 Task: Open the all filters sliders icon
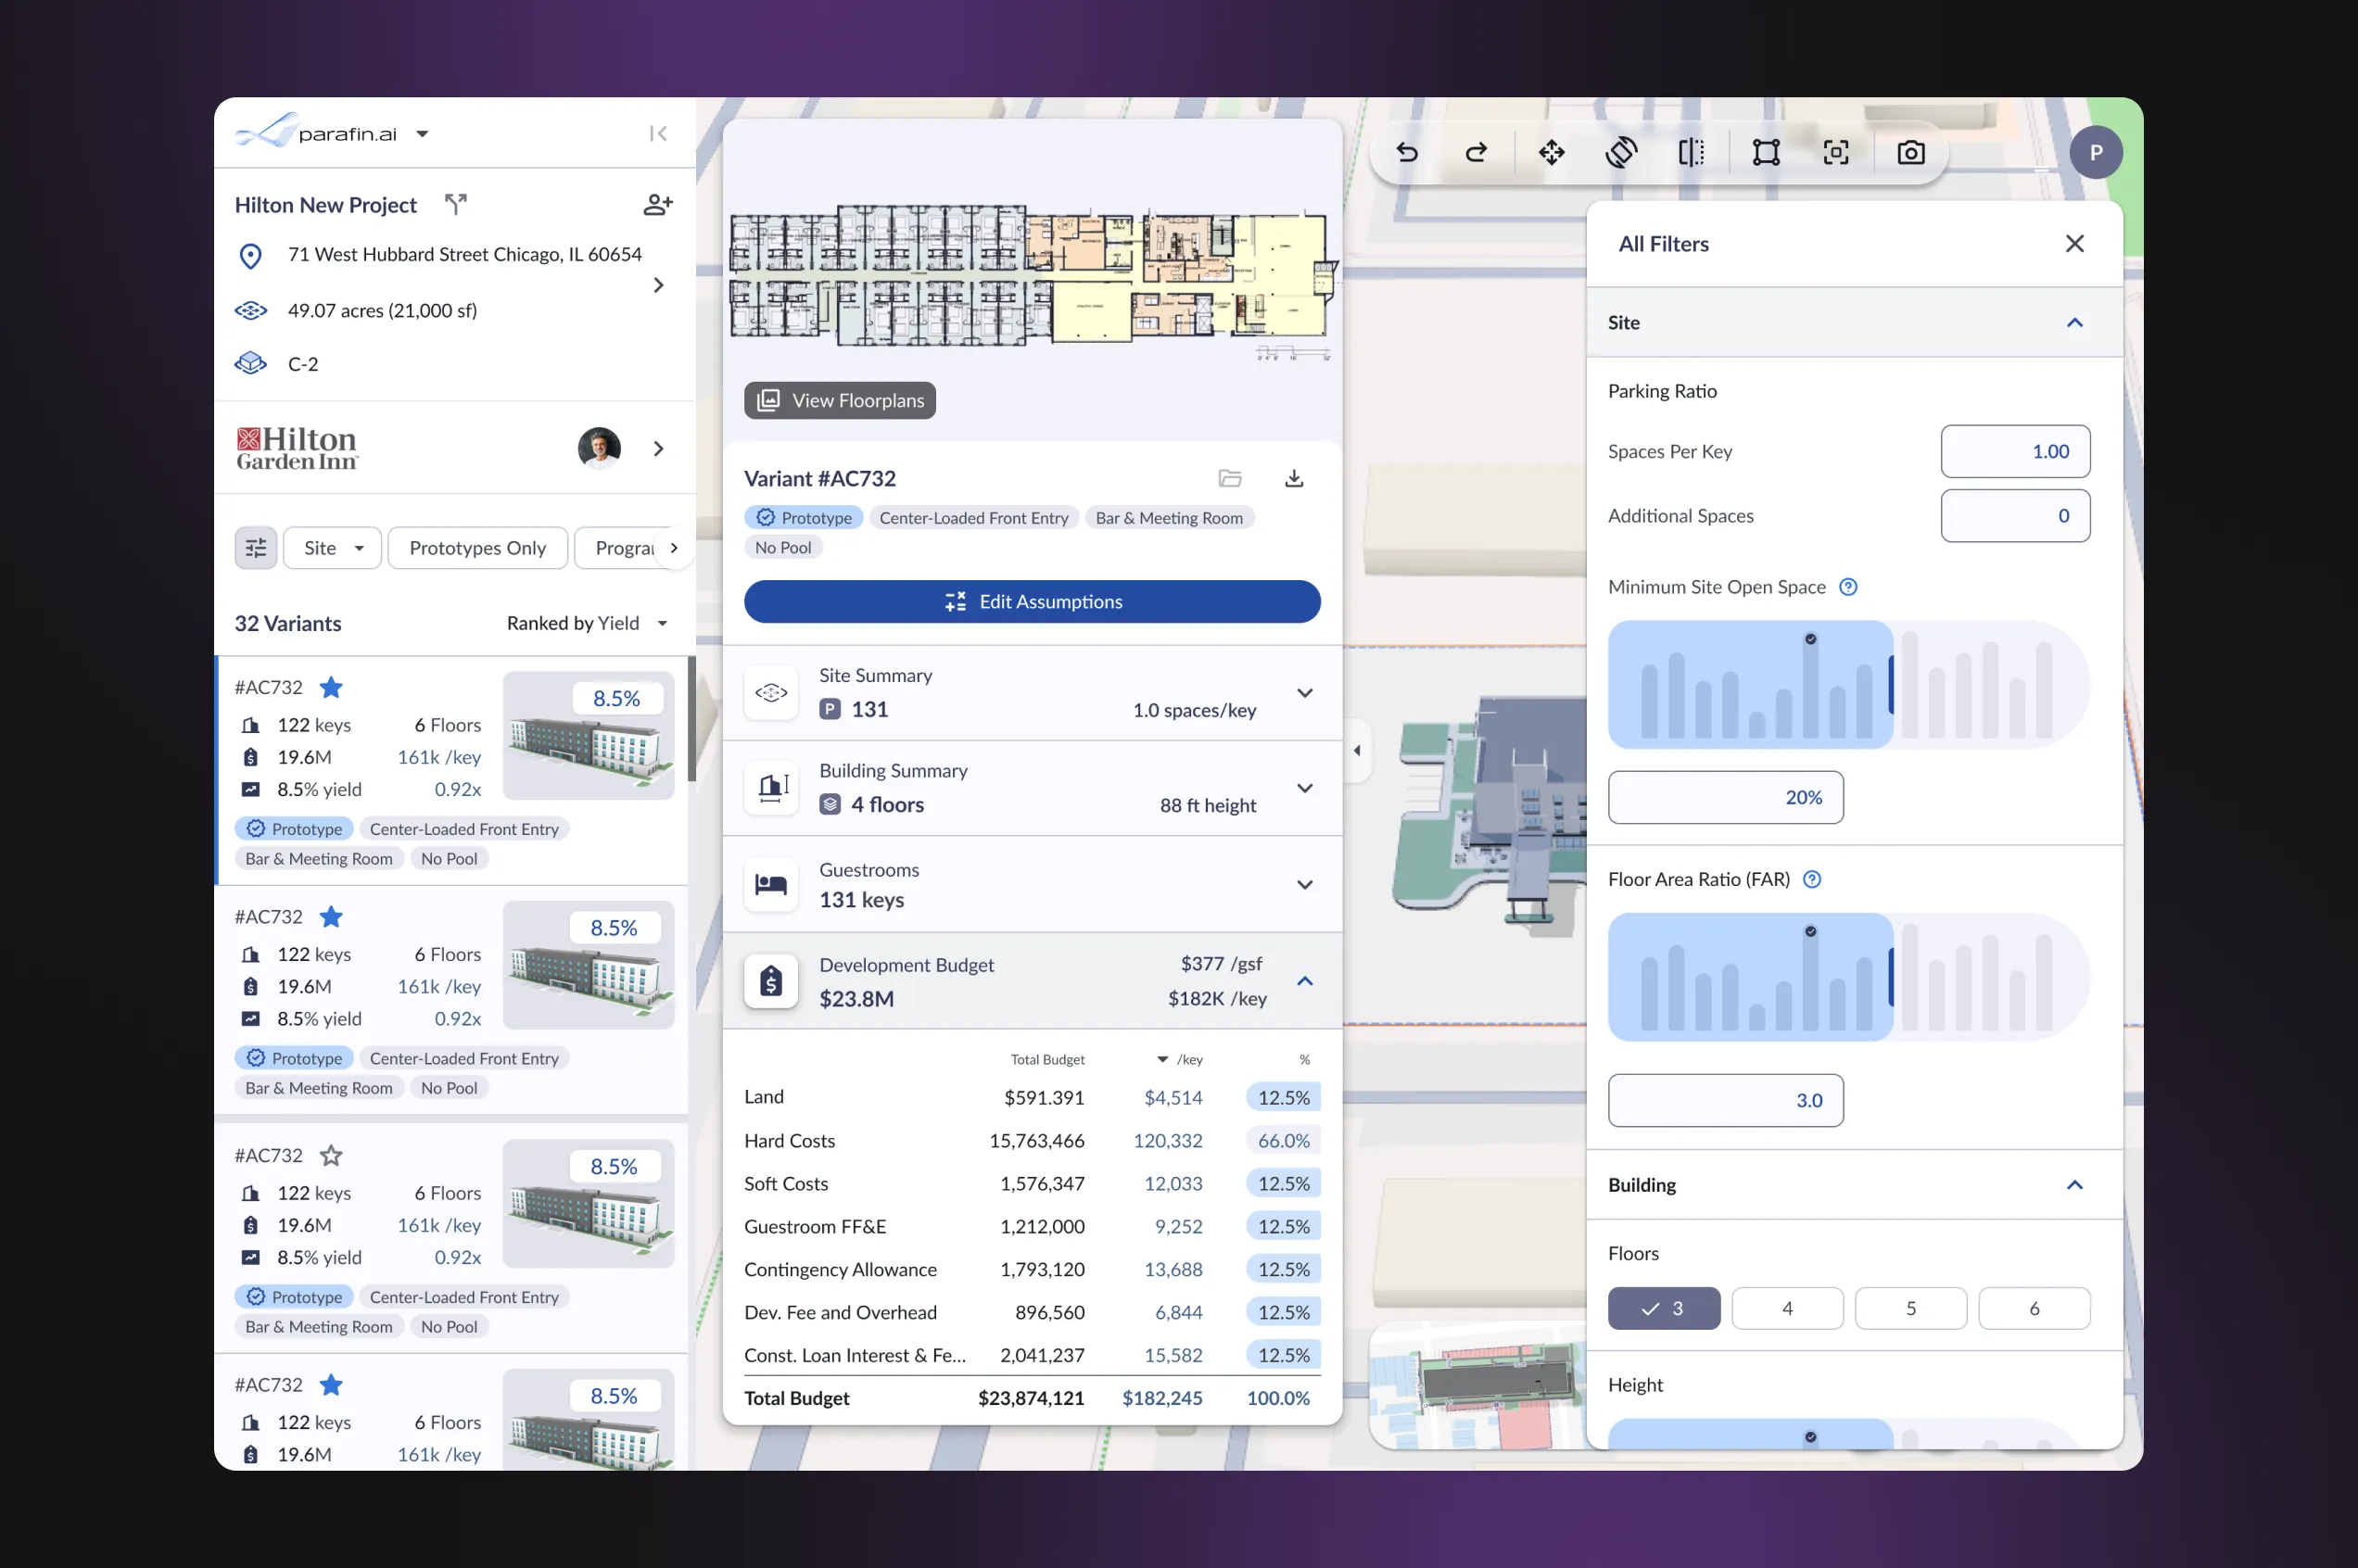click(x=256, y=547)
